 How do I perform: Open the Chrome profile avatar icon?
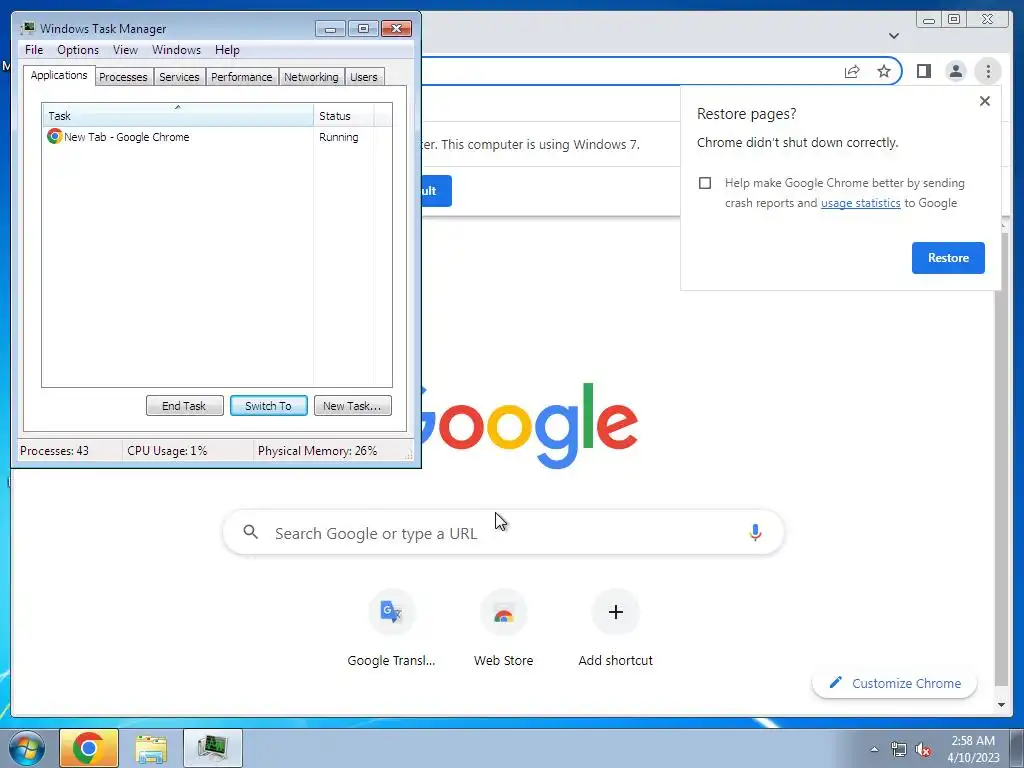(955, 71)
